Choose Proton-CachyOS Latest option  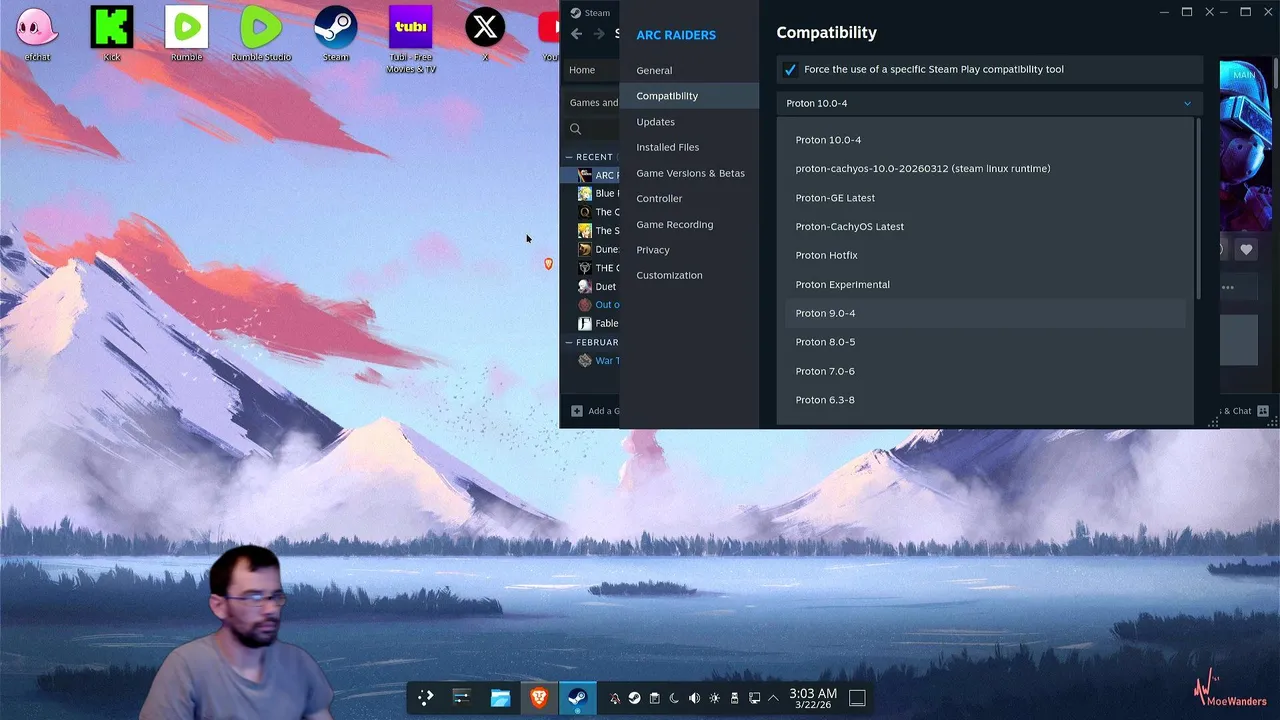click(x=985, y=227)
